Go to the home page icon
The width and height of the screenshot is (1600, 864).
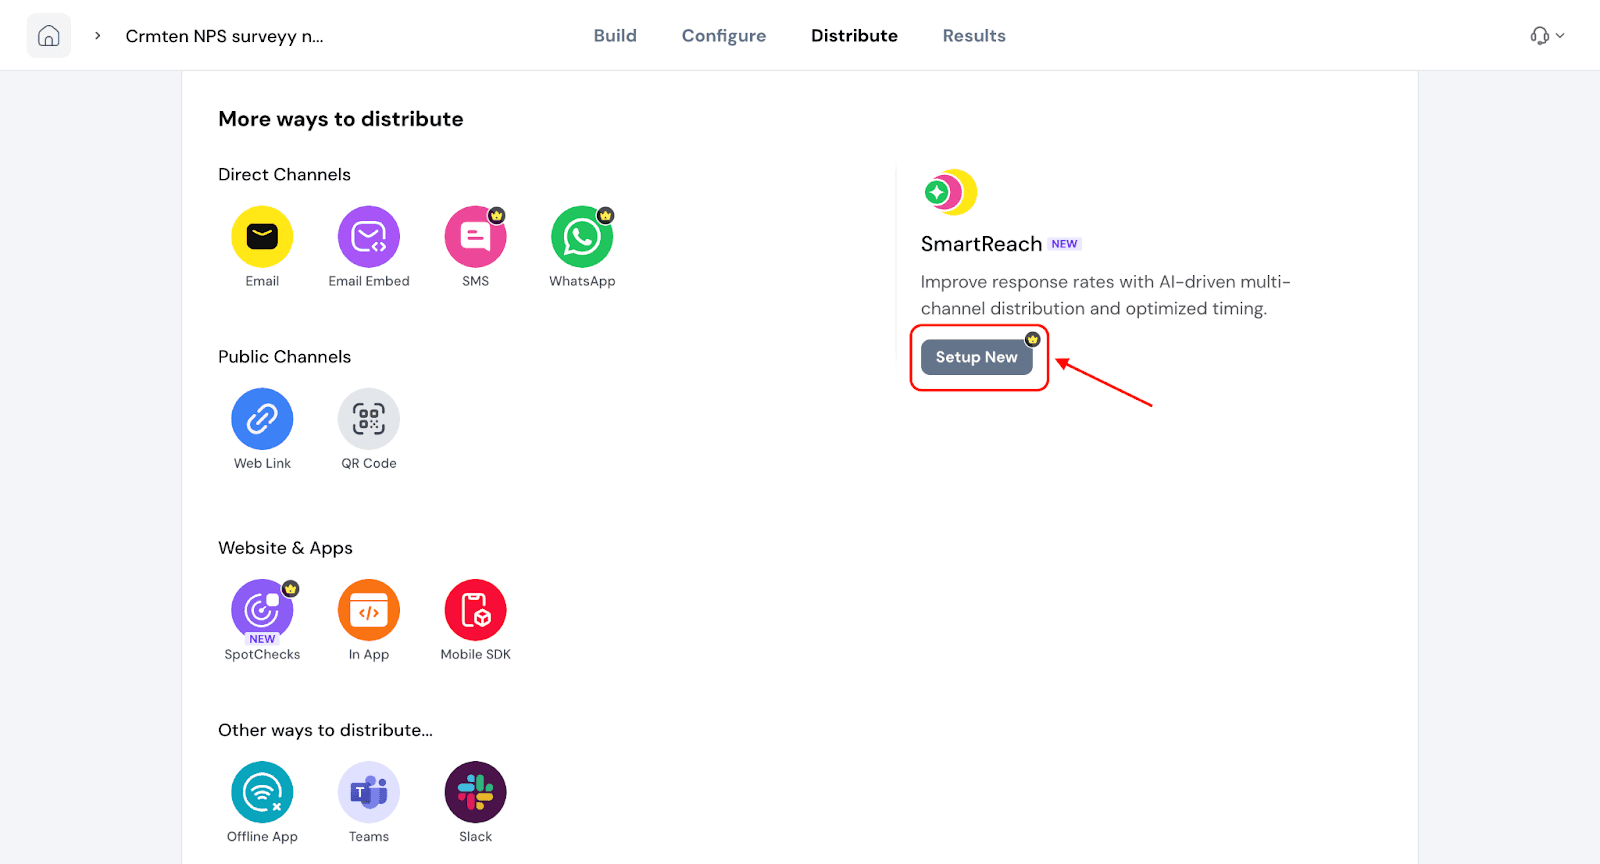(49, 36)
